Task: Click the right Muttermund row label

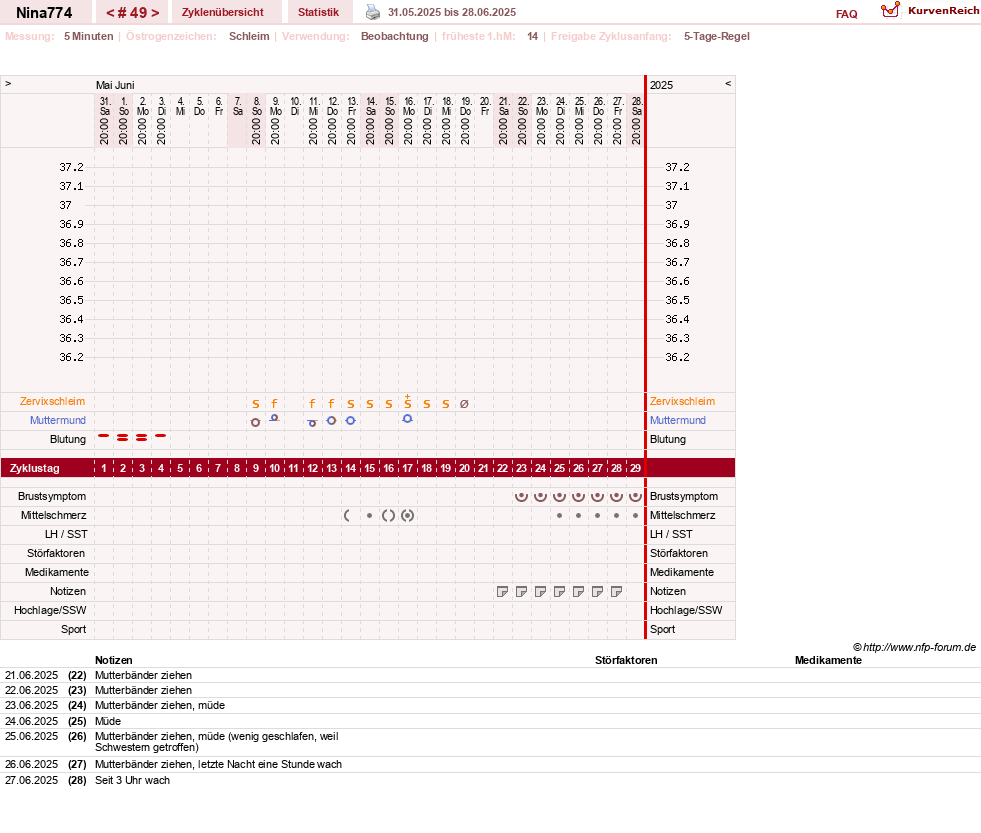Action: pos(678,420)
